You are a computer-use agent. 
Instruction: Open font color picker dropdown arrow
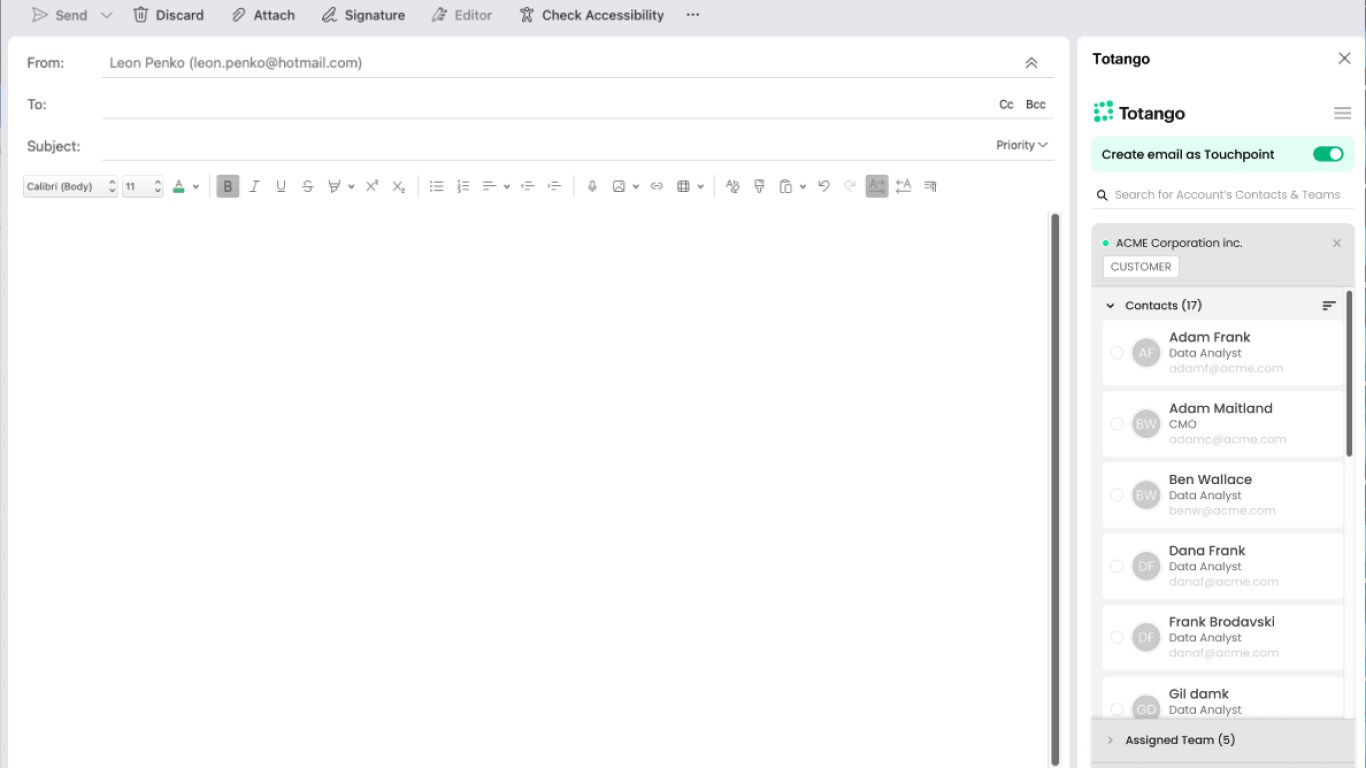pos(196,187)
